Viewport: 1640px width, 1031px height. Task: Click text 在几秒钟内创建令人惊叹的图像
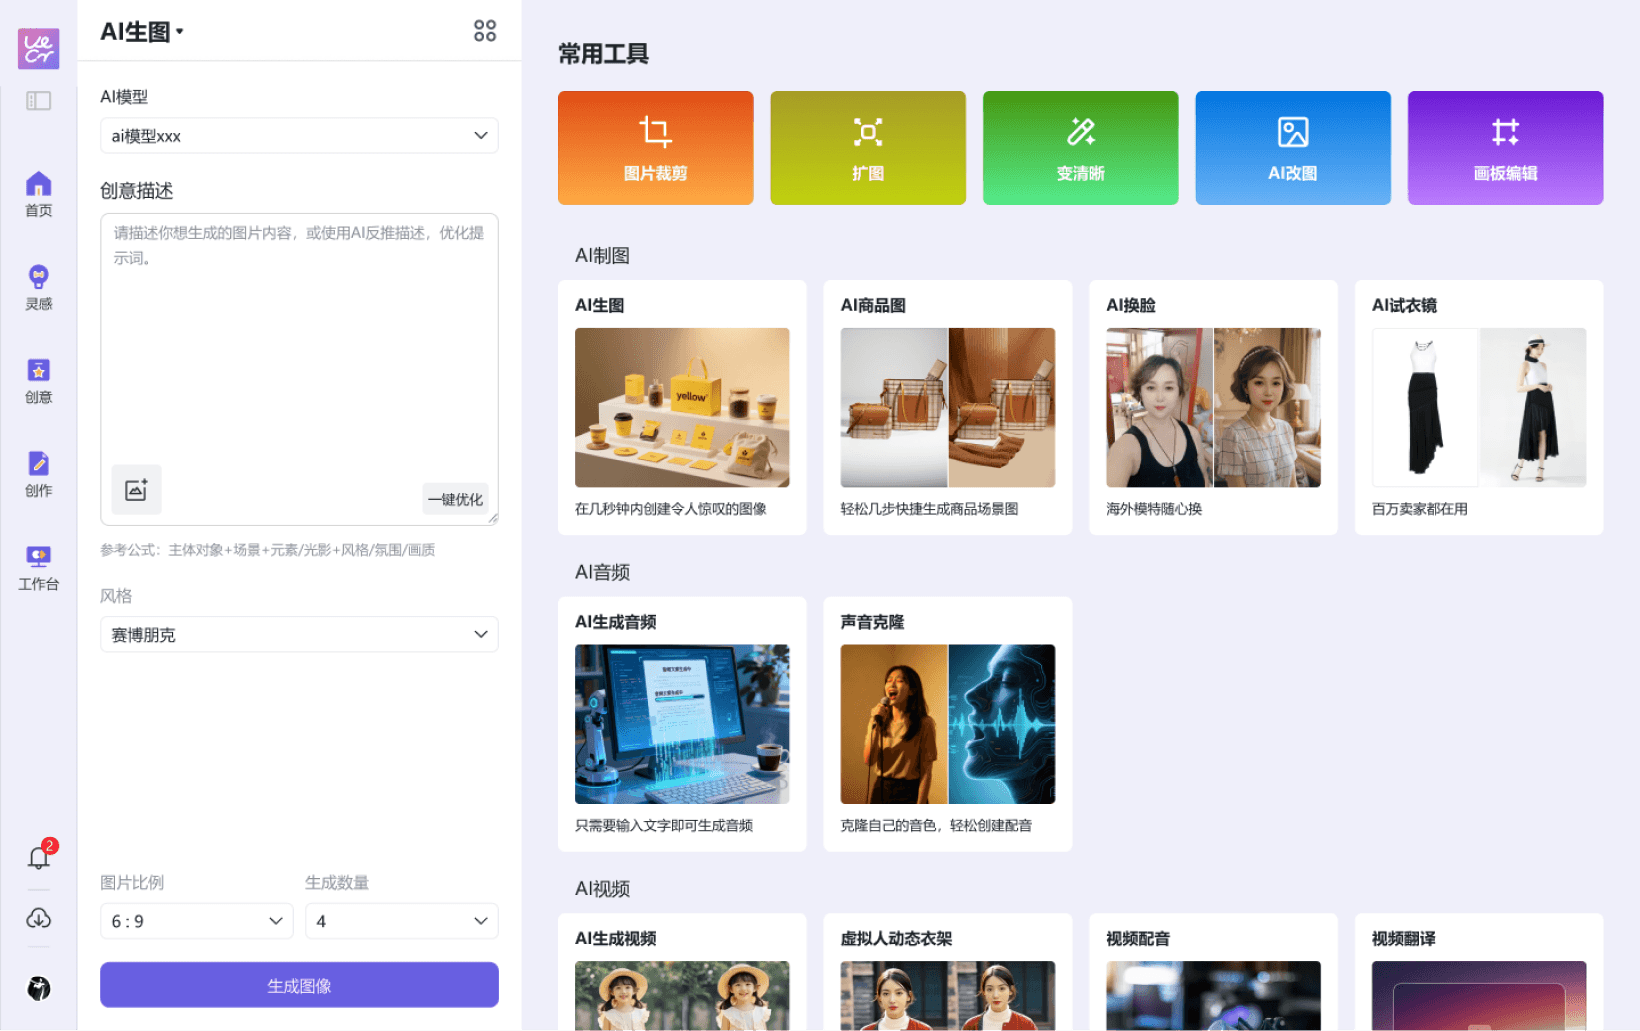[x=670, y=509]
